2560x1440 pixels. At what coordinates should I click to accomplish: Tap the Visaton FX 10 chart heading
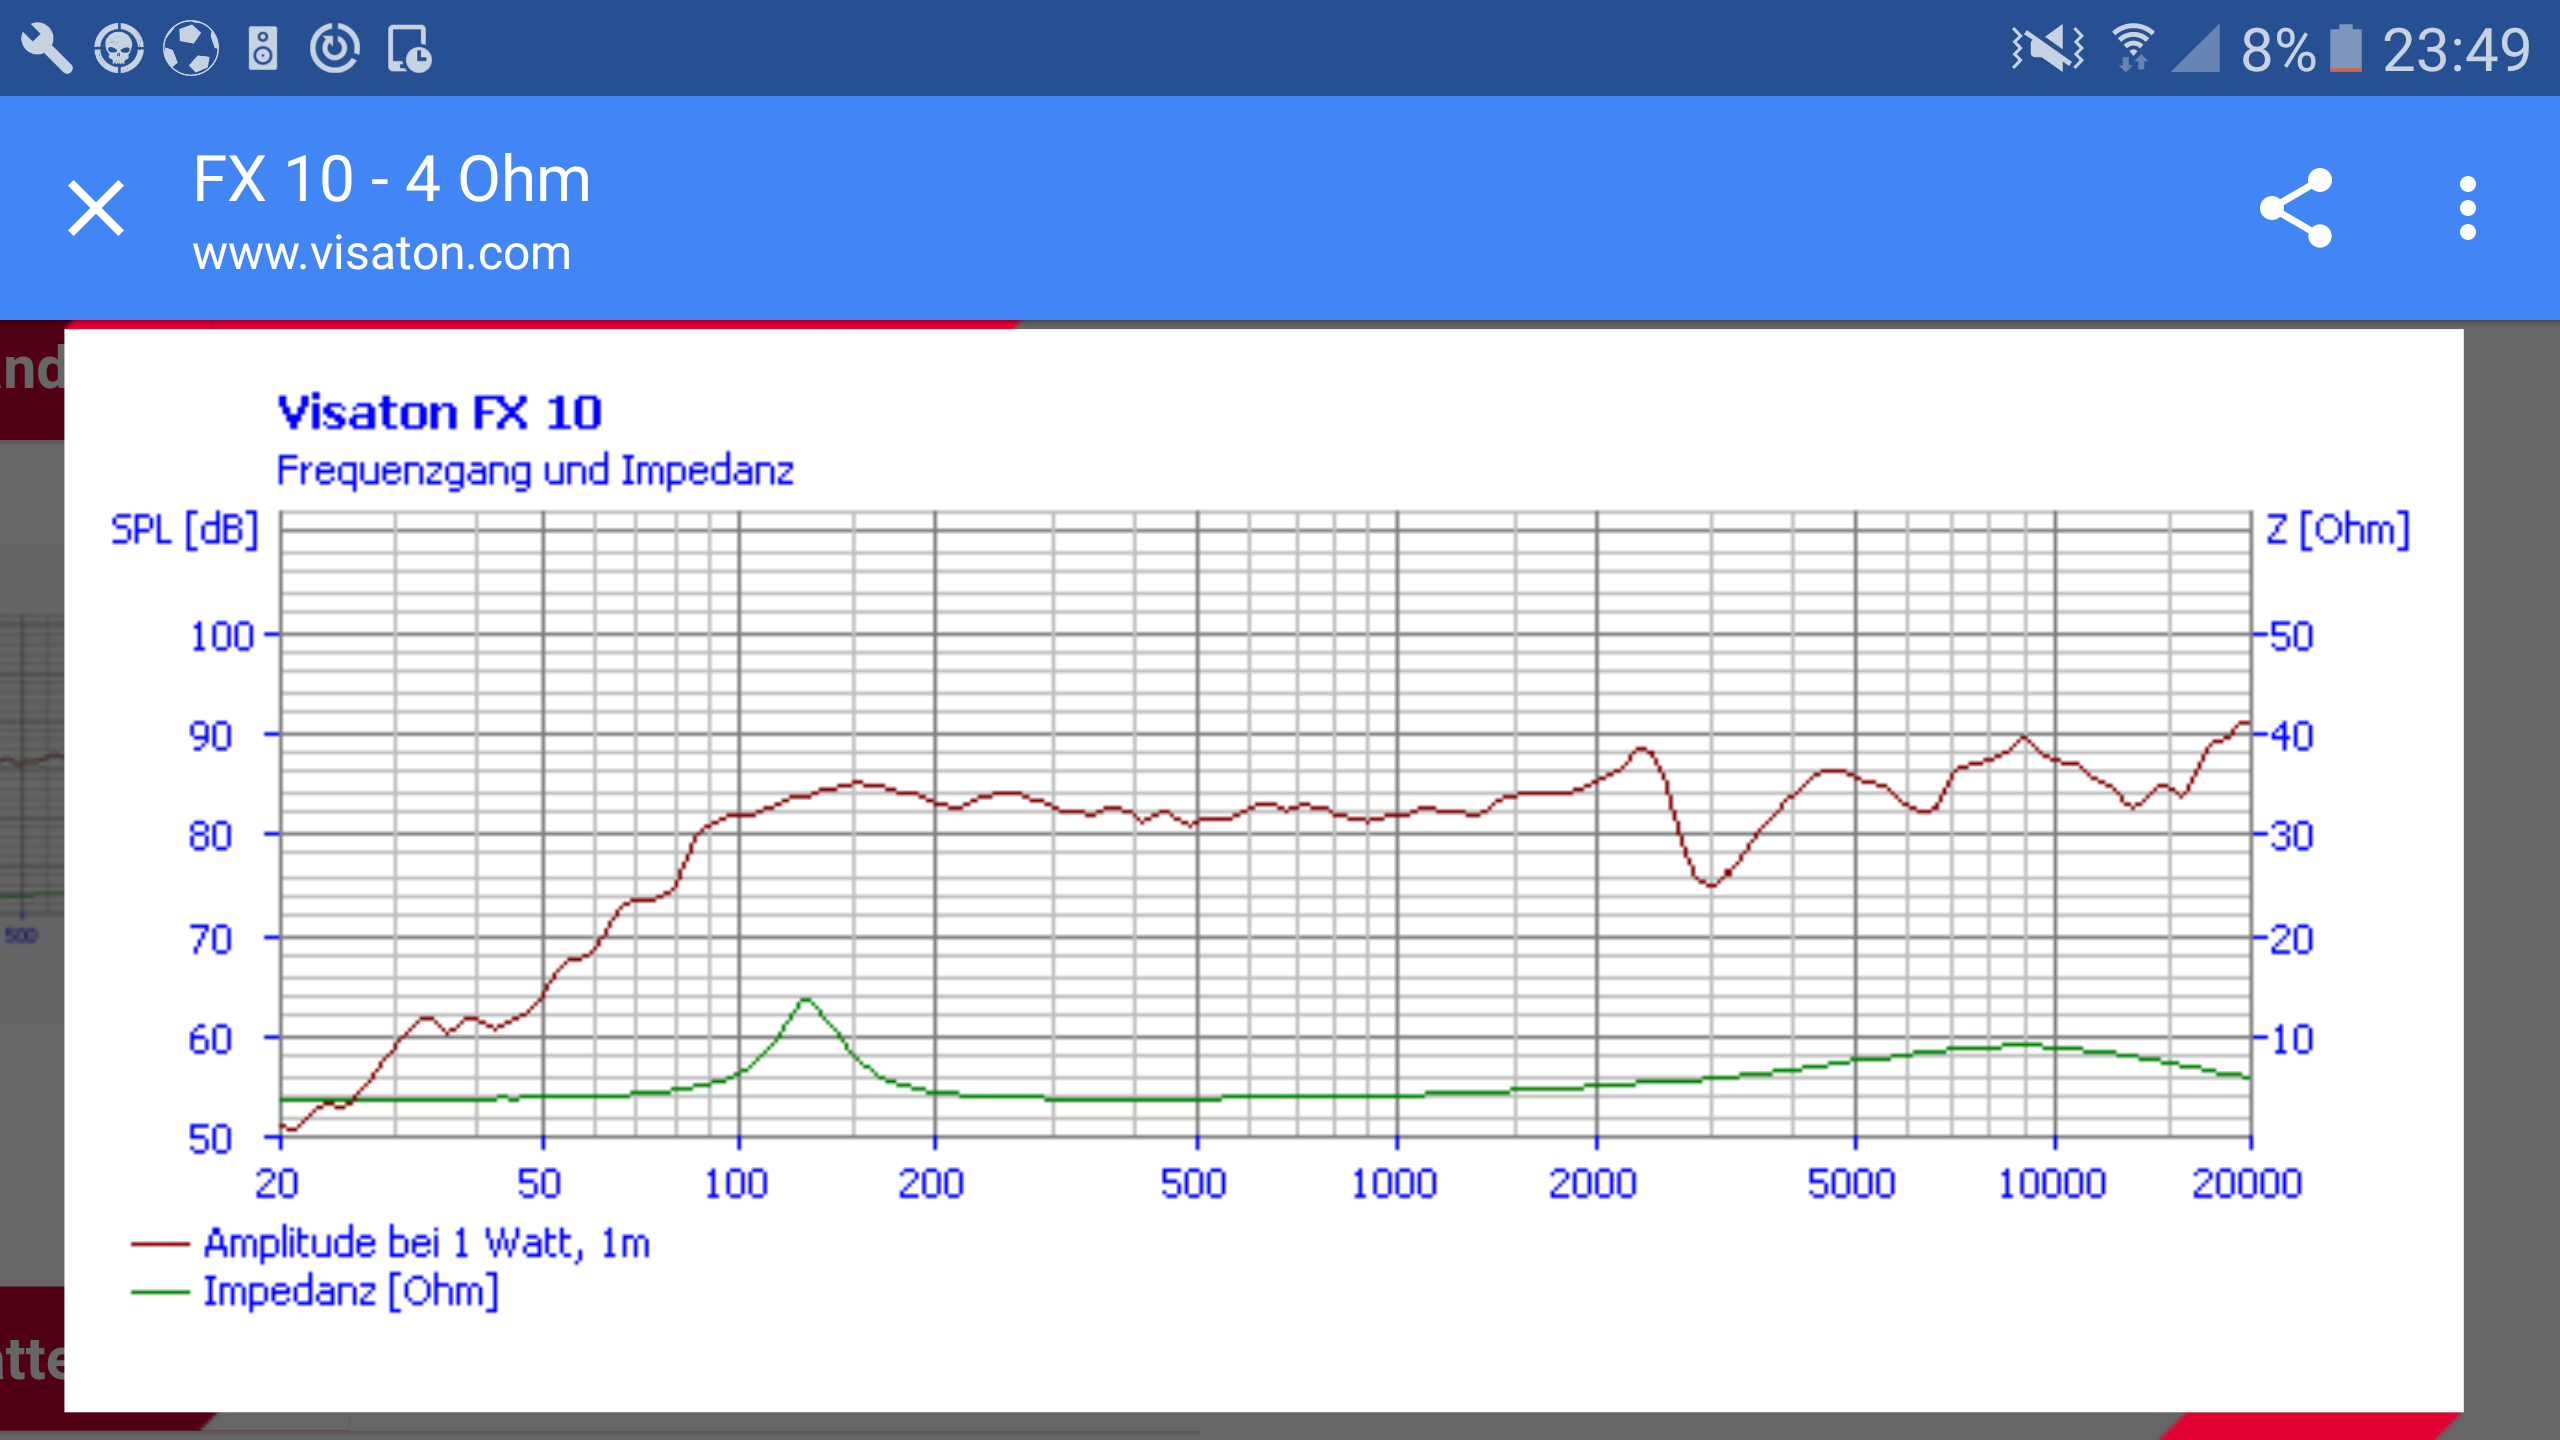click(x=440, y=412)
